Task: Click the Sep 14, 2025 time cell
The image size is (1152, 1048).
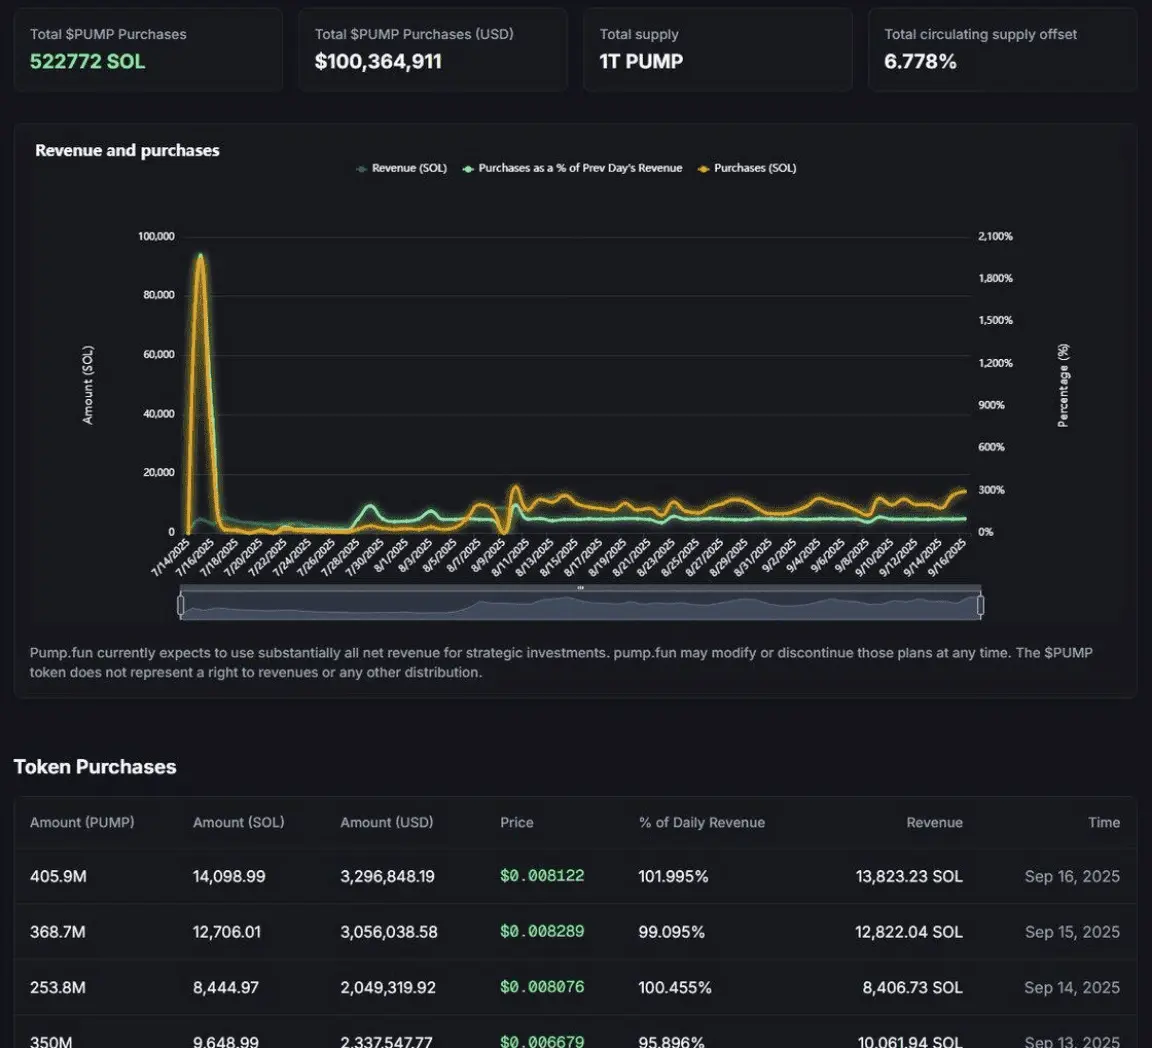Action: click(x=1072, y=987)
